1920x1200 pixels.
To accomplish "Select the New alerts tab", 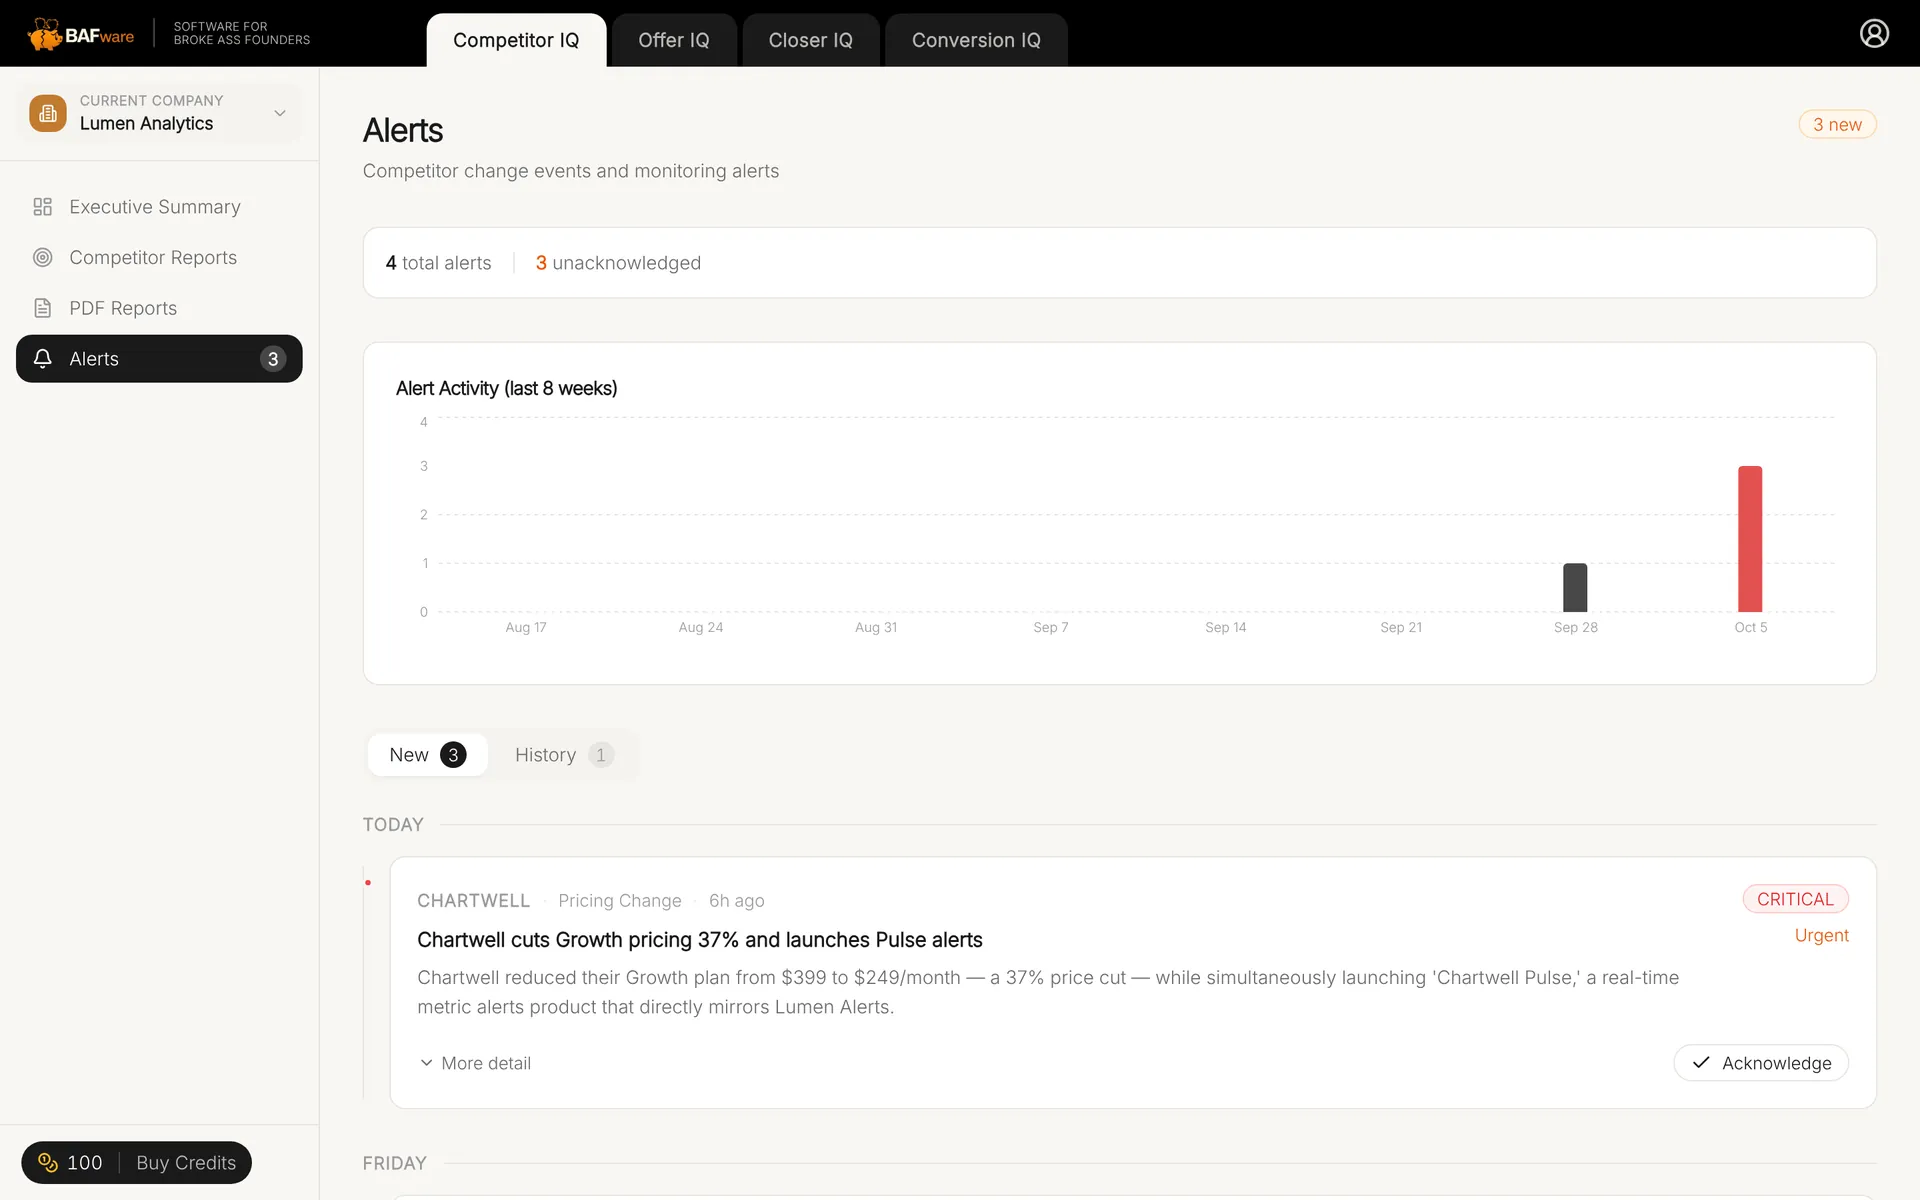I will click(x=427, y=755).
